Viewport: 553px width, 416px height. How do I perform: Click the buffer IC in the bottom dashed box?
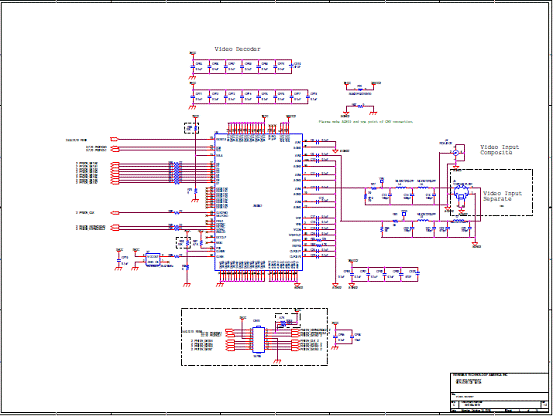pyautogui.click(x=258, y=340)
